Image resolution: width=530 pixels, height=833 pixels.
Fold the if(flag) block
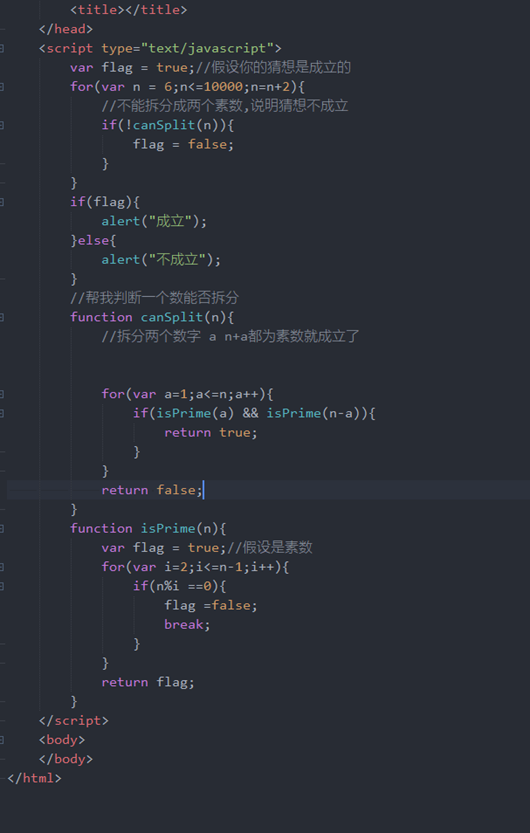click(2, 202)
